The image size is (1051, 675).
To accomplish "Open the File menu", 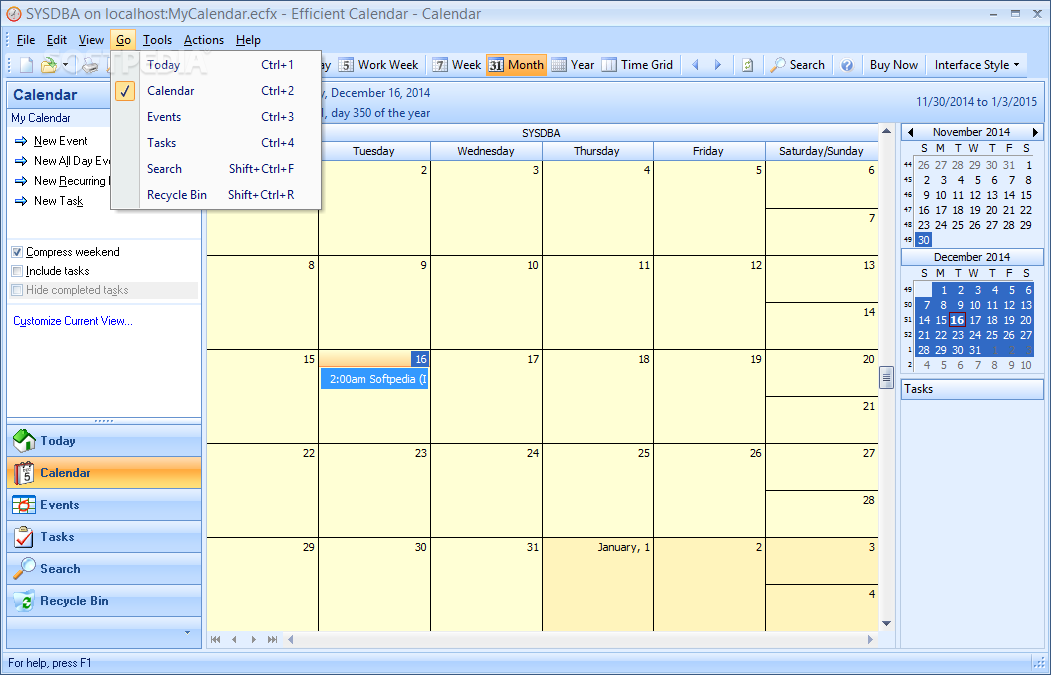I will 26,40.
